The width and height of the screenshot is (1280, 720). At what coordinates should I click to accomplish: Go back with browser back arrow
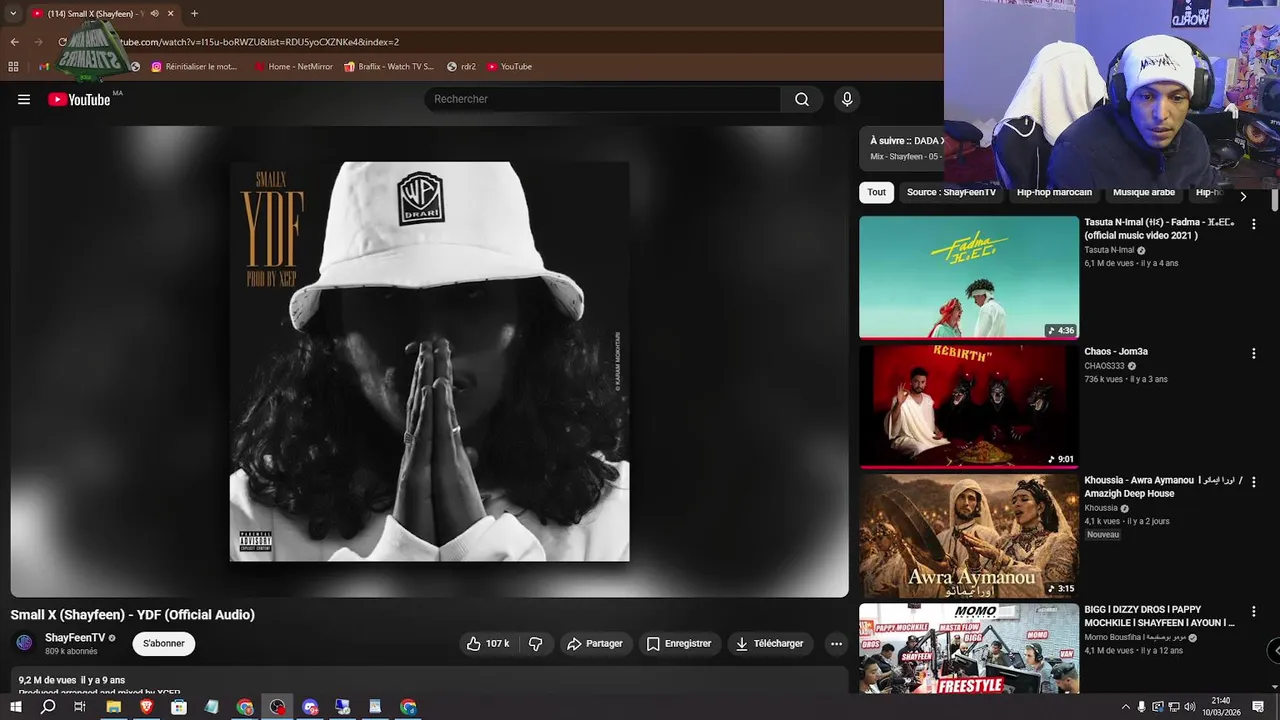[x=14, y=42]
